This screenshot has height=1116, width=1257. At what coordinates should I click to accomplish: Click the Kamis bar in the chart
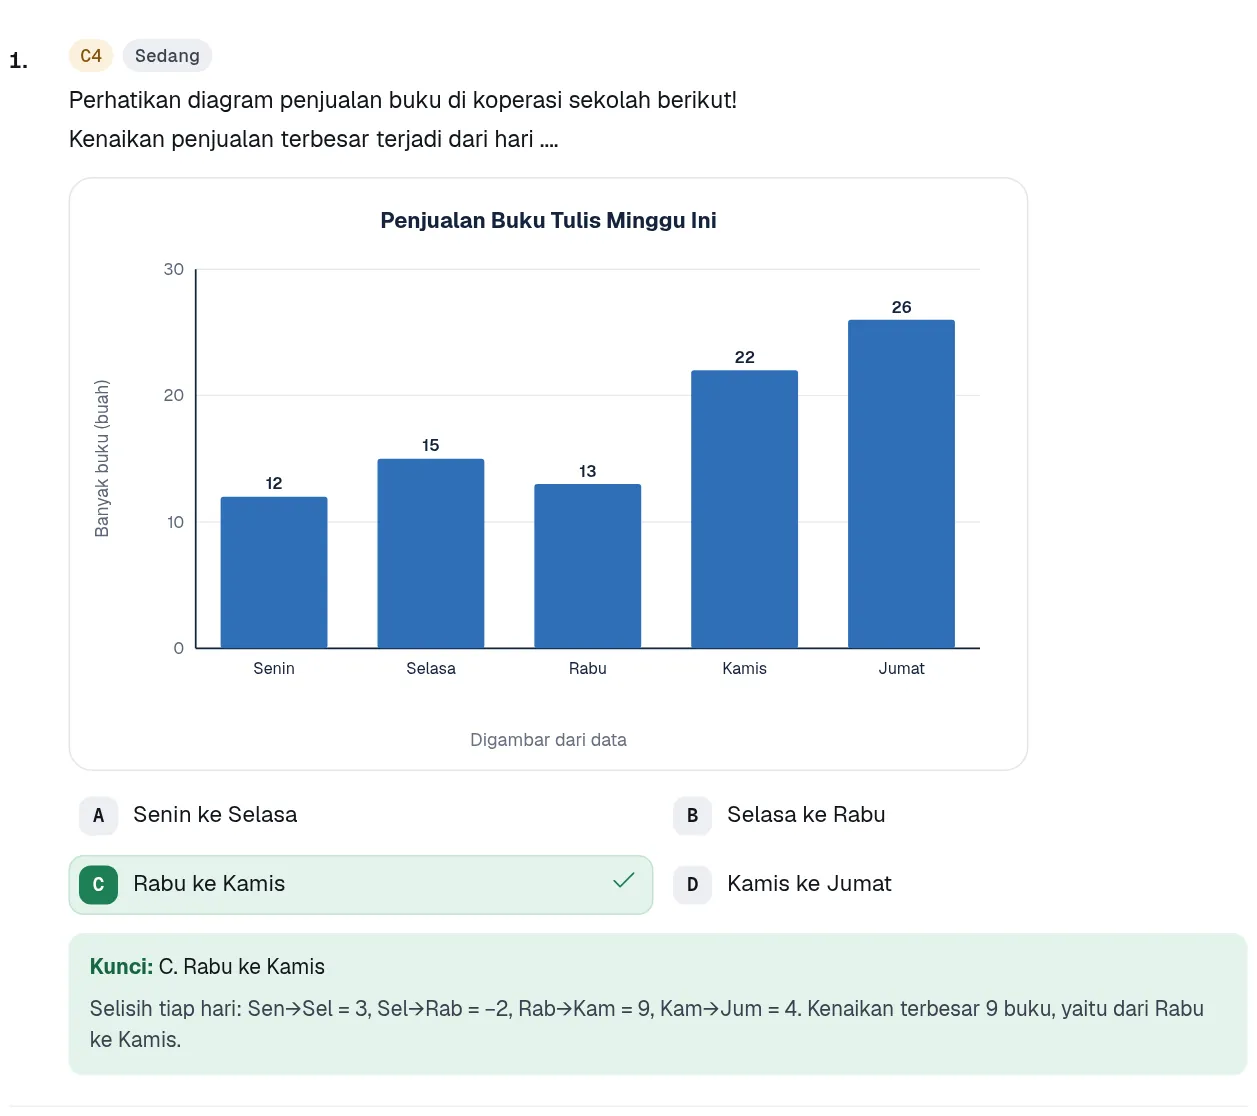[745, 509]
